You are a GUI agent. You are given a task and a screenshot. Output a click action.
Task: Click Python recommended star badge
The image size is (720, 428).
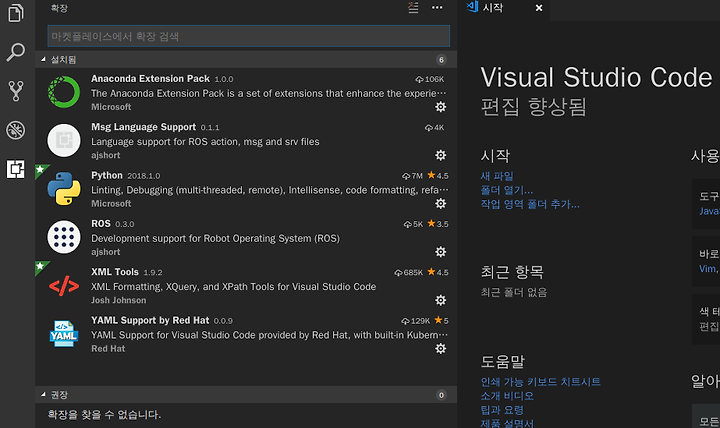pos(40,170)
